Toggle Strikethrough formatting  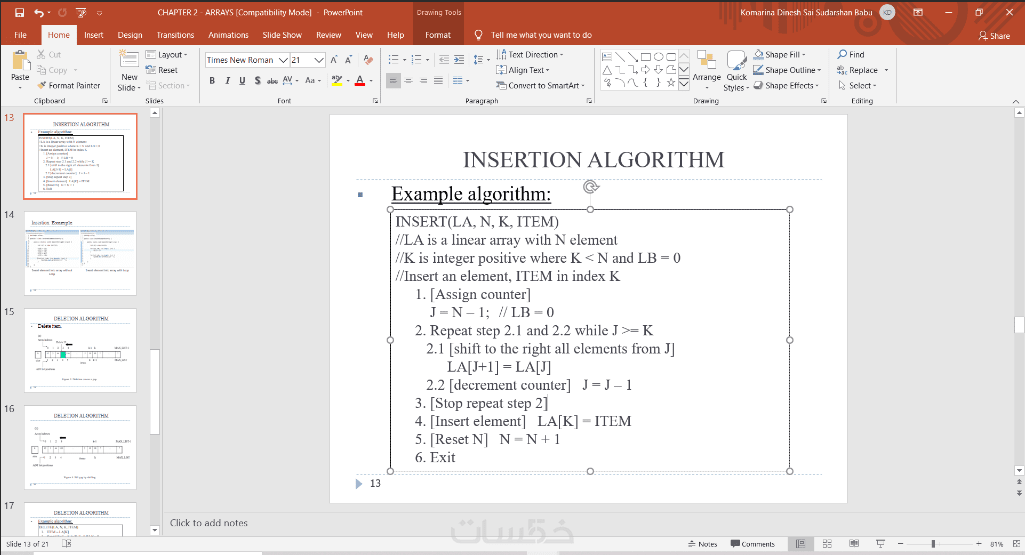tap(272, 80)
